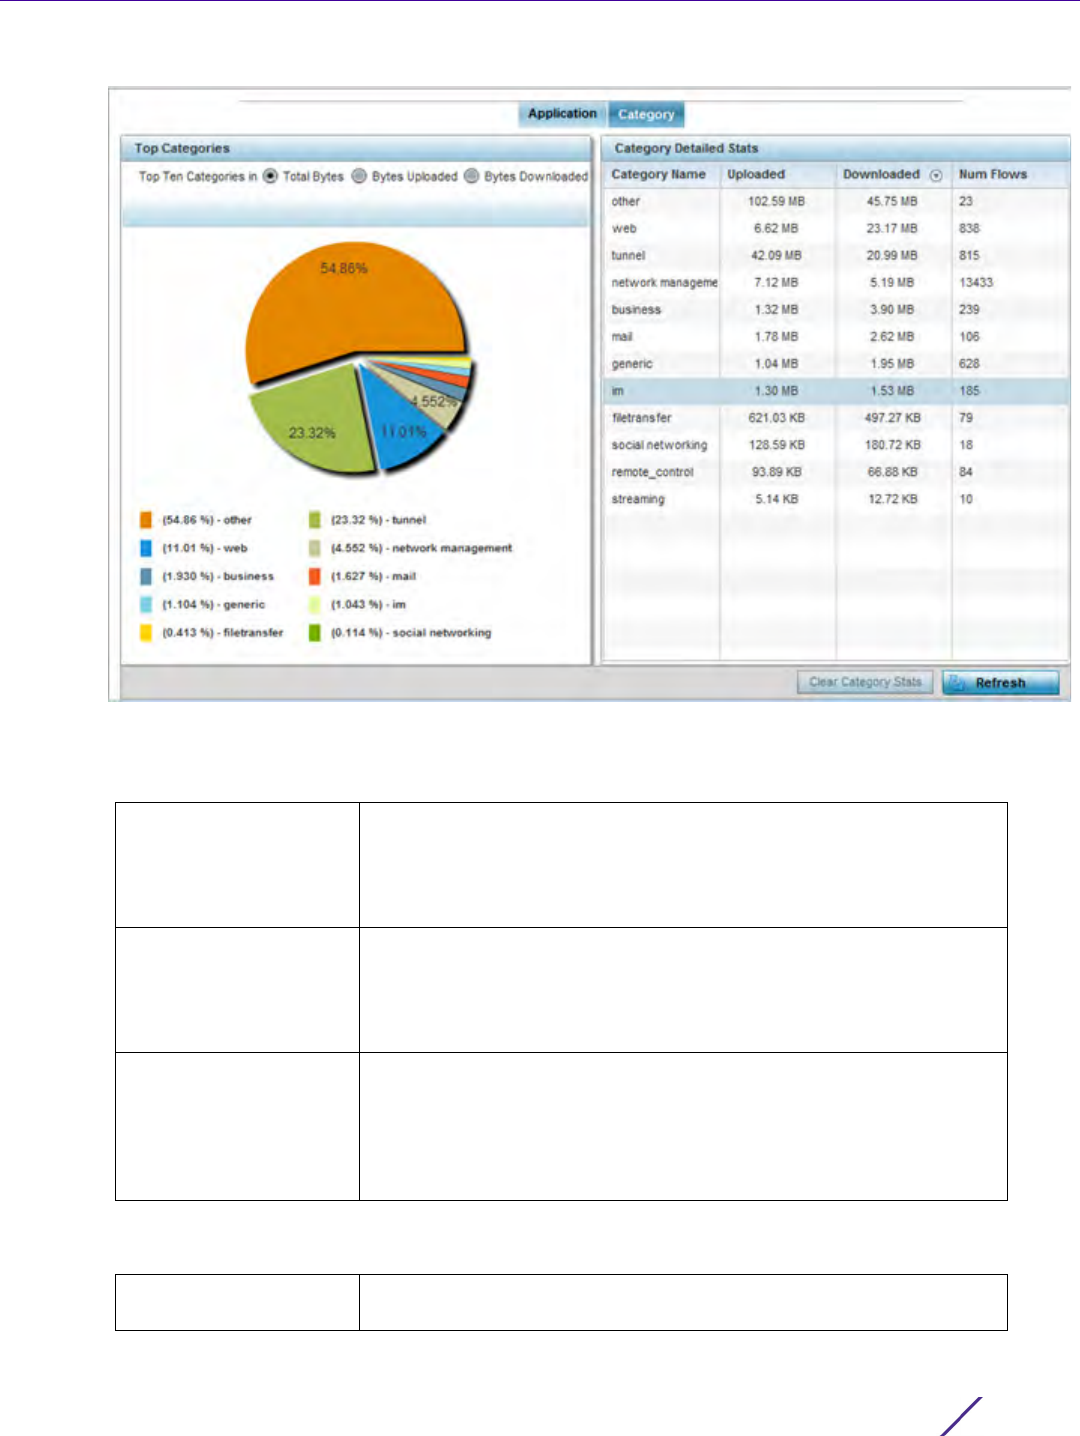Image resolution: width=1080 pixels, height=1436 pixels.
Task: Switch to the Application tab
Action: [x=562, y=114]
